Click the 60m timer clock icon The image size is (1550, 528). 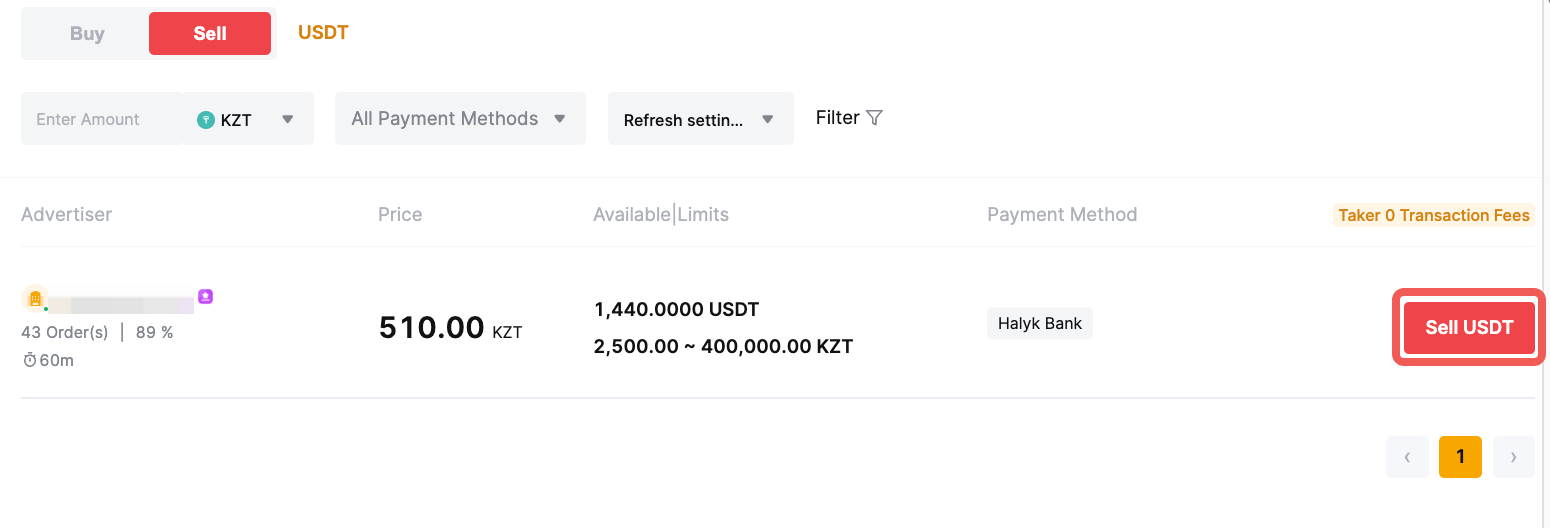pos(29,360)
